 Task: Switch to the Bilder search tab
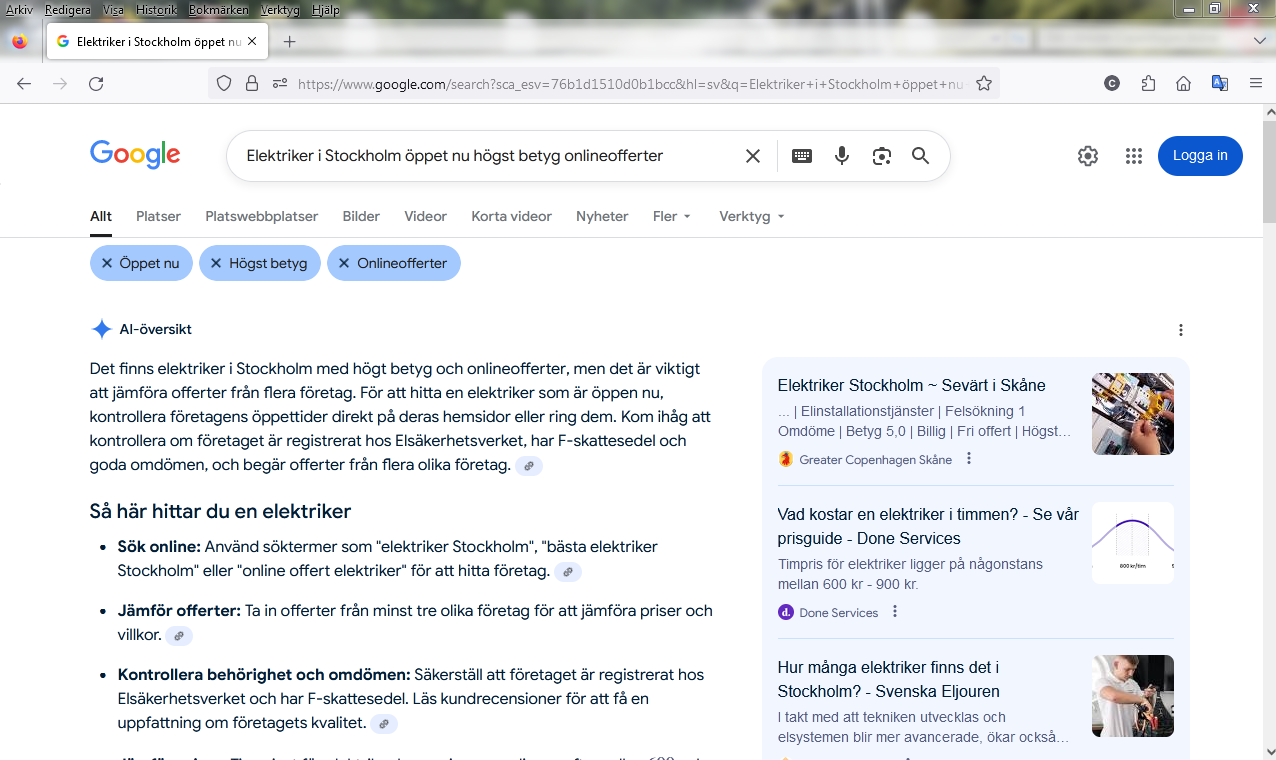click(x=361, y=216)
